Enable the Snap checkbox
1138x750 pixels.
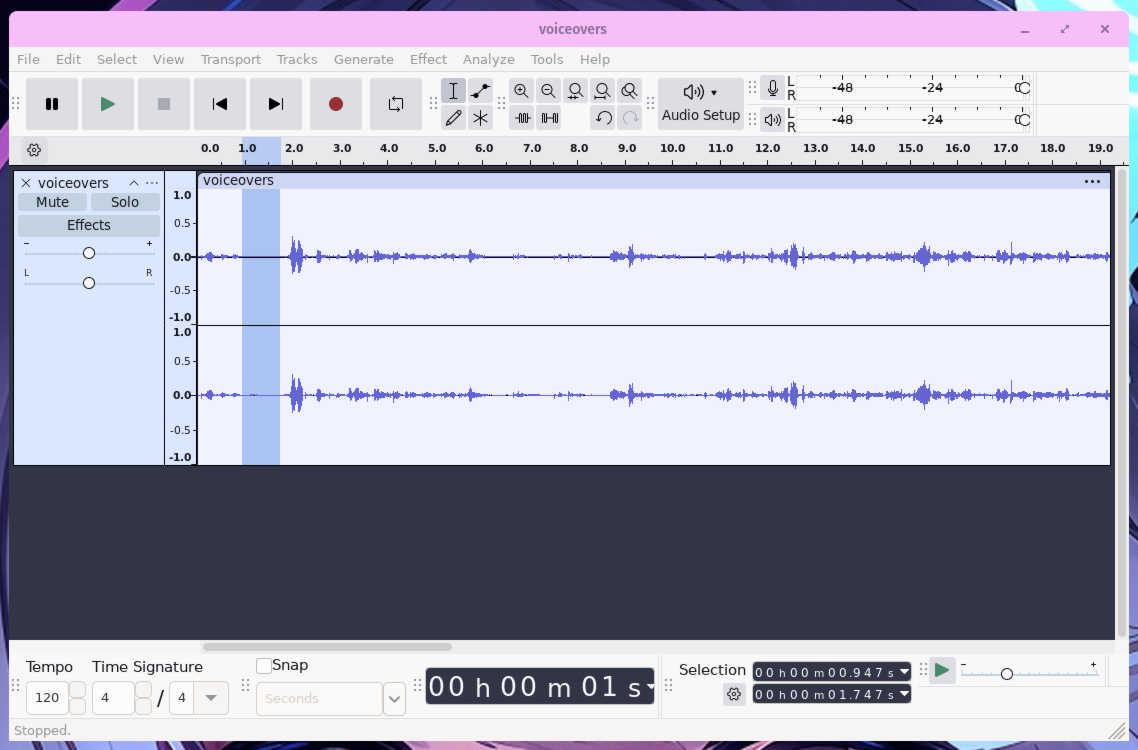[263, 665]
